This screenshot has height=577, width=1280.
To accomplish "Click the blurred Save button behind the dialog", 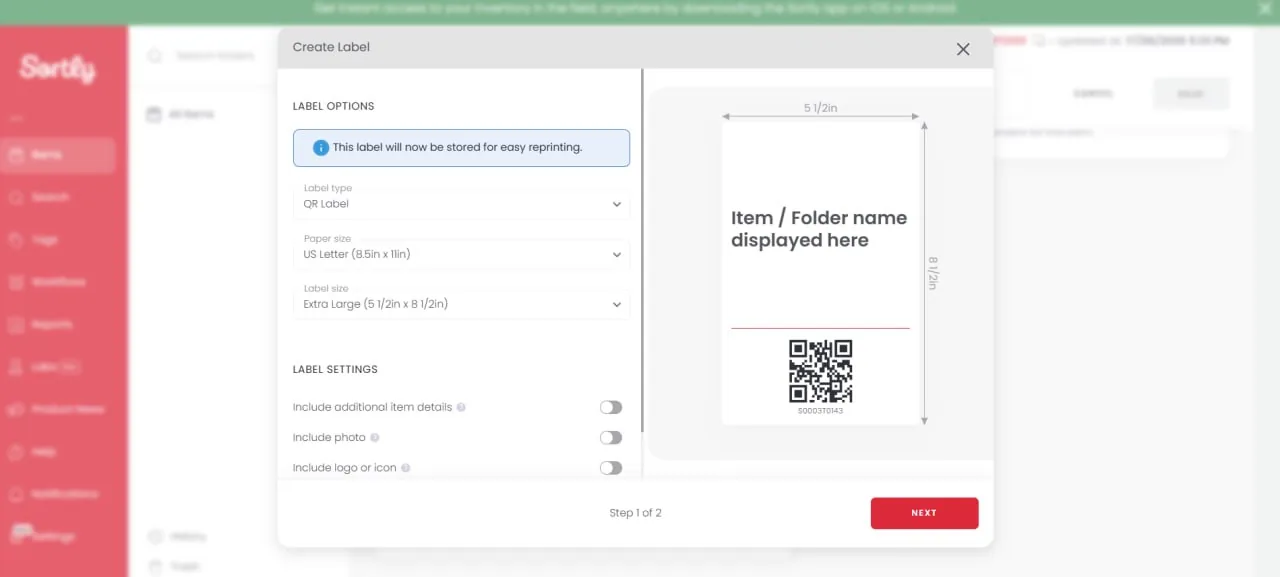I will (1190, 94).
